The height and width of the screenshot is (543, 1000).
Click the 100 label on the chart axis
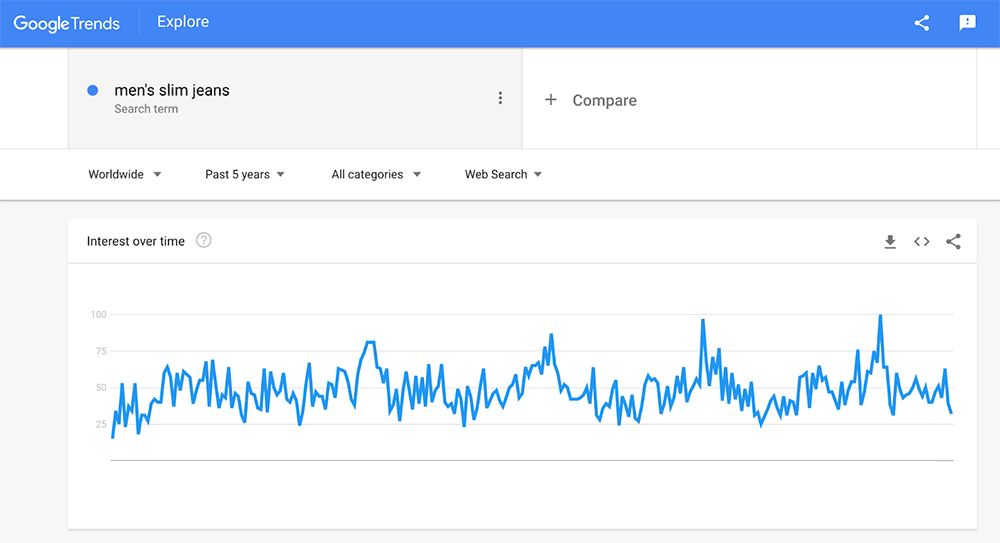pos(98,314)
